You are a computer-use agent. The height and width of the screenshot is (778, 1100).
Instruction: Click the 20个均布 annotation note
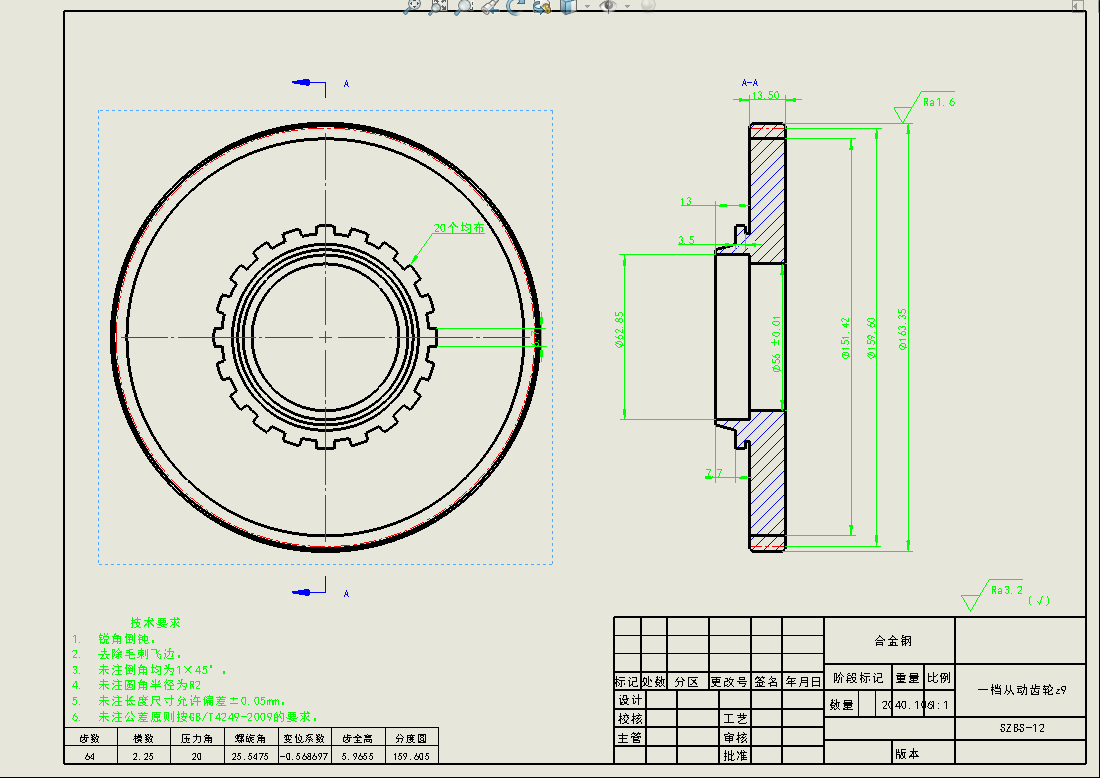[x=459, y=228]
